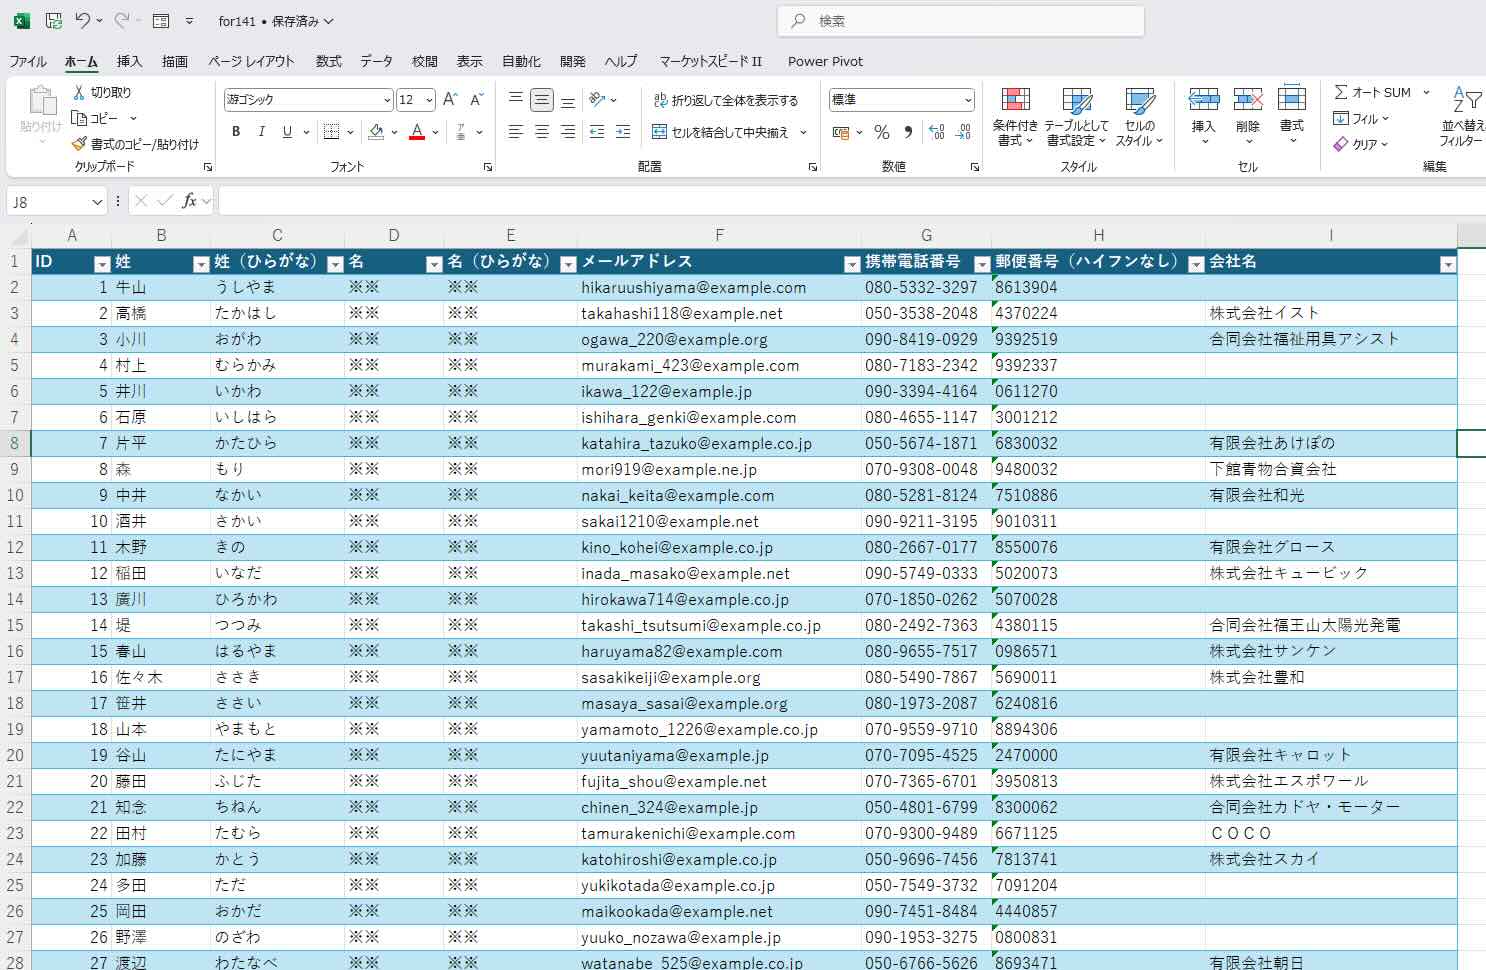
Task: Increase the cell indent
Action: (623, 132)
